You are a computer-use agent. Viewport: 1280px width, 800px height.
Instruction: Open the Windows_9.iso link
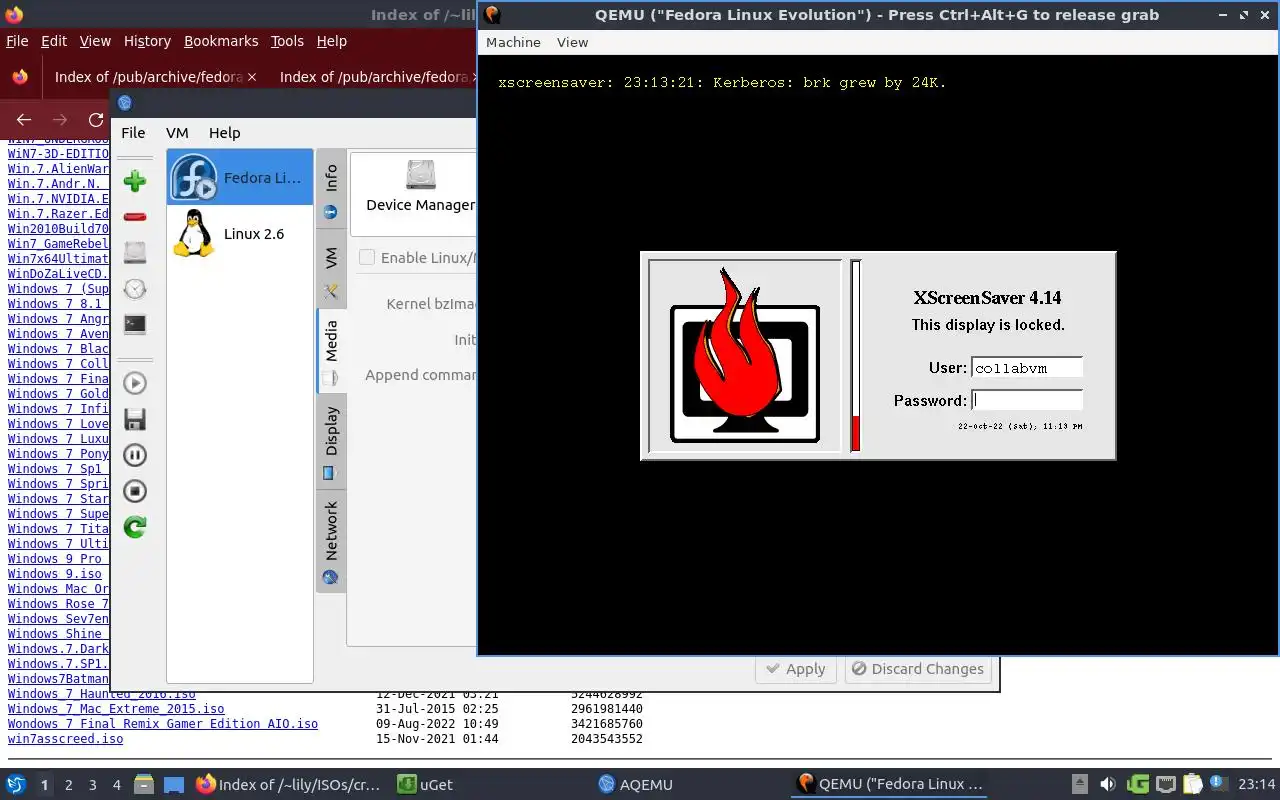coord(55,574)
